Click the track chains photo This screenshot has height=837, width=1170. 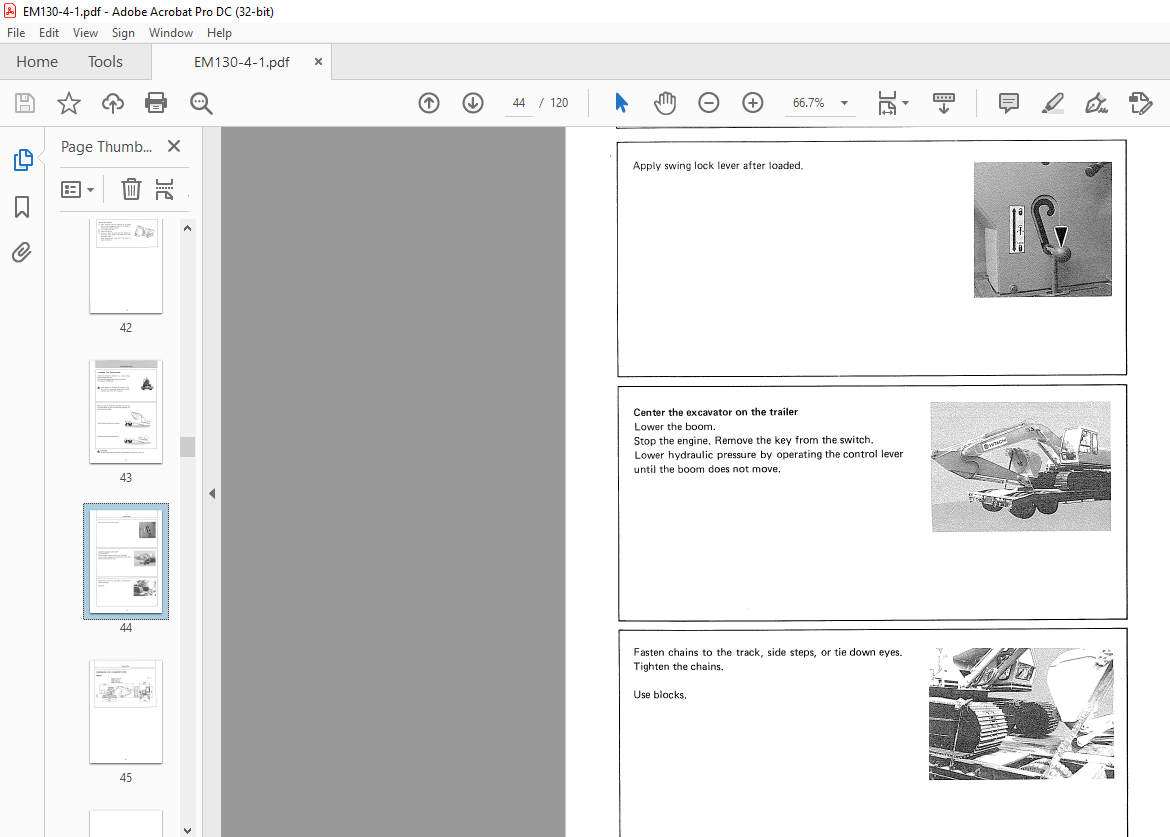click(1021, 713)
